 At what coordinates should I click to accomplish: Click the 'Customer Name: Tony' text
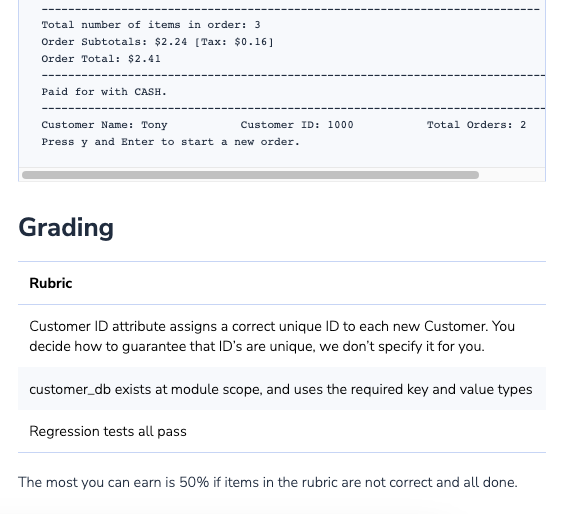coord(104,125)
